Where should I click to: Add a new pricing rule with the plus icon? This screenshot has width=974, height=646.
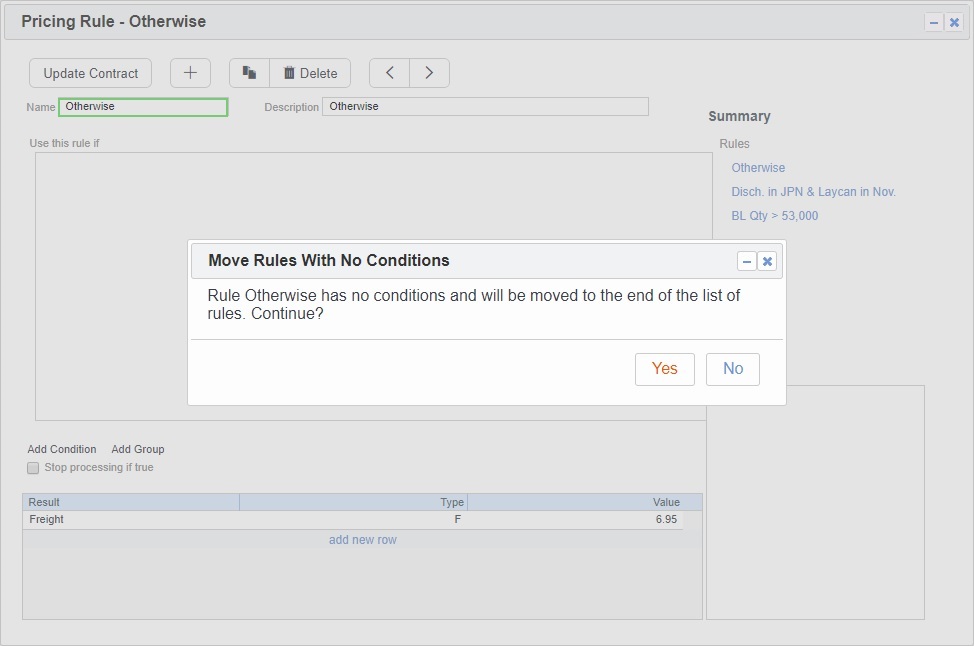click(x=190, y=72)
